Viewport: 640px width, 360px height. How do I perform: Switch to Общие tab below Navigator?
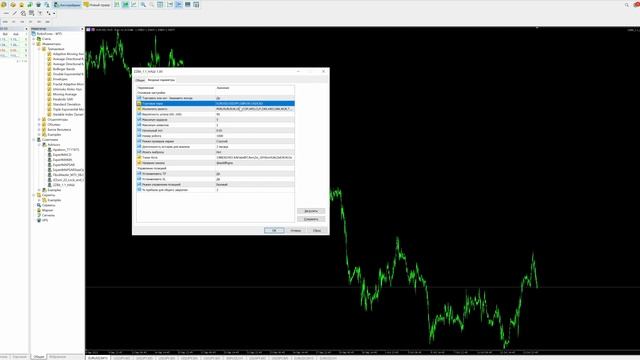[39, 357]
